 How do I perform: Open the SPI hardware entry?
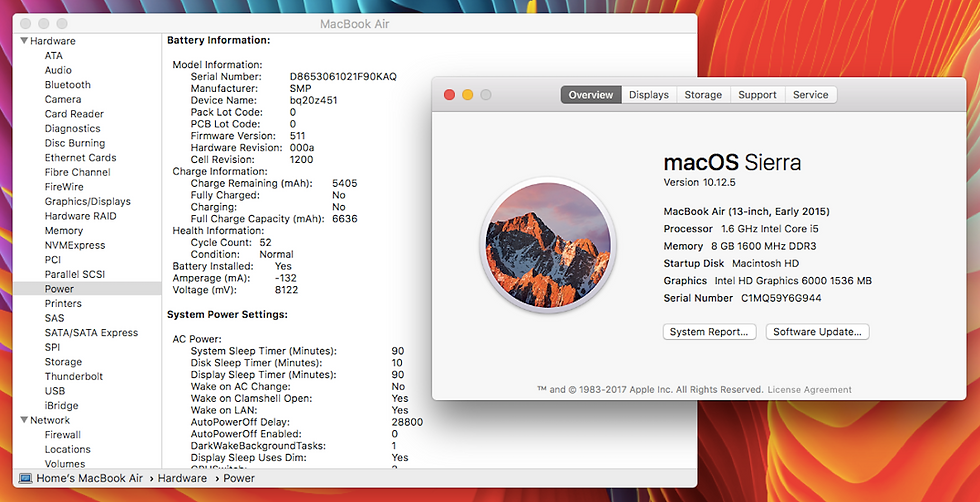click(x=52, y=347)
